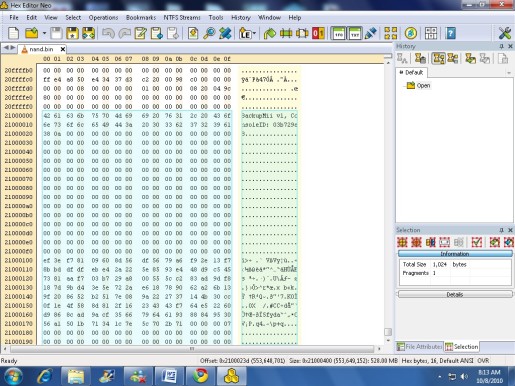Collapse the Information section header
The width and height of the screenshot is (515, 386).
pyautogui.click(x=455, y=254)
